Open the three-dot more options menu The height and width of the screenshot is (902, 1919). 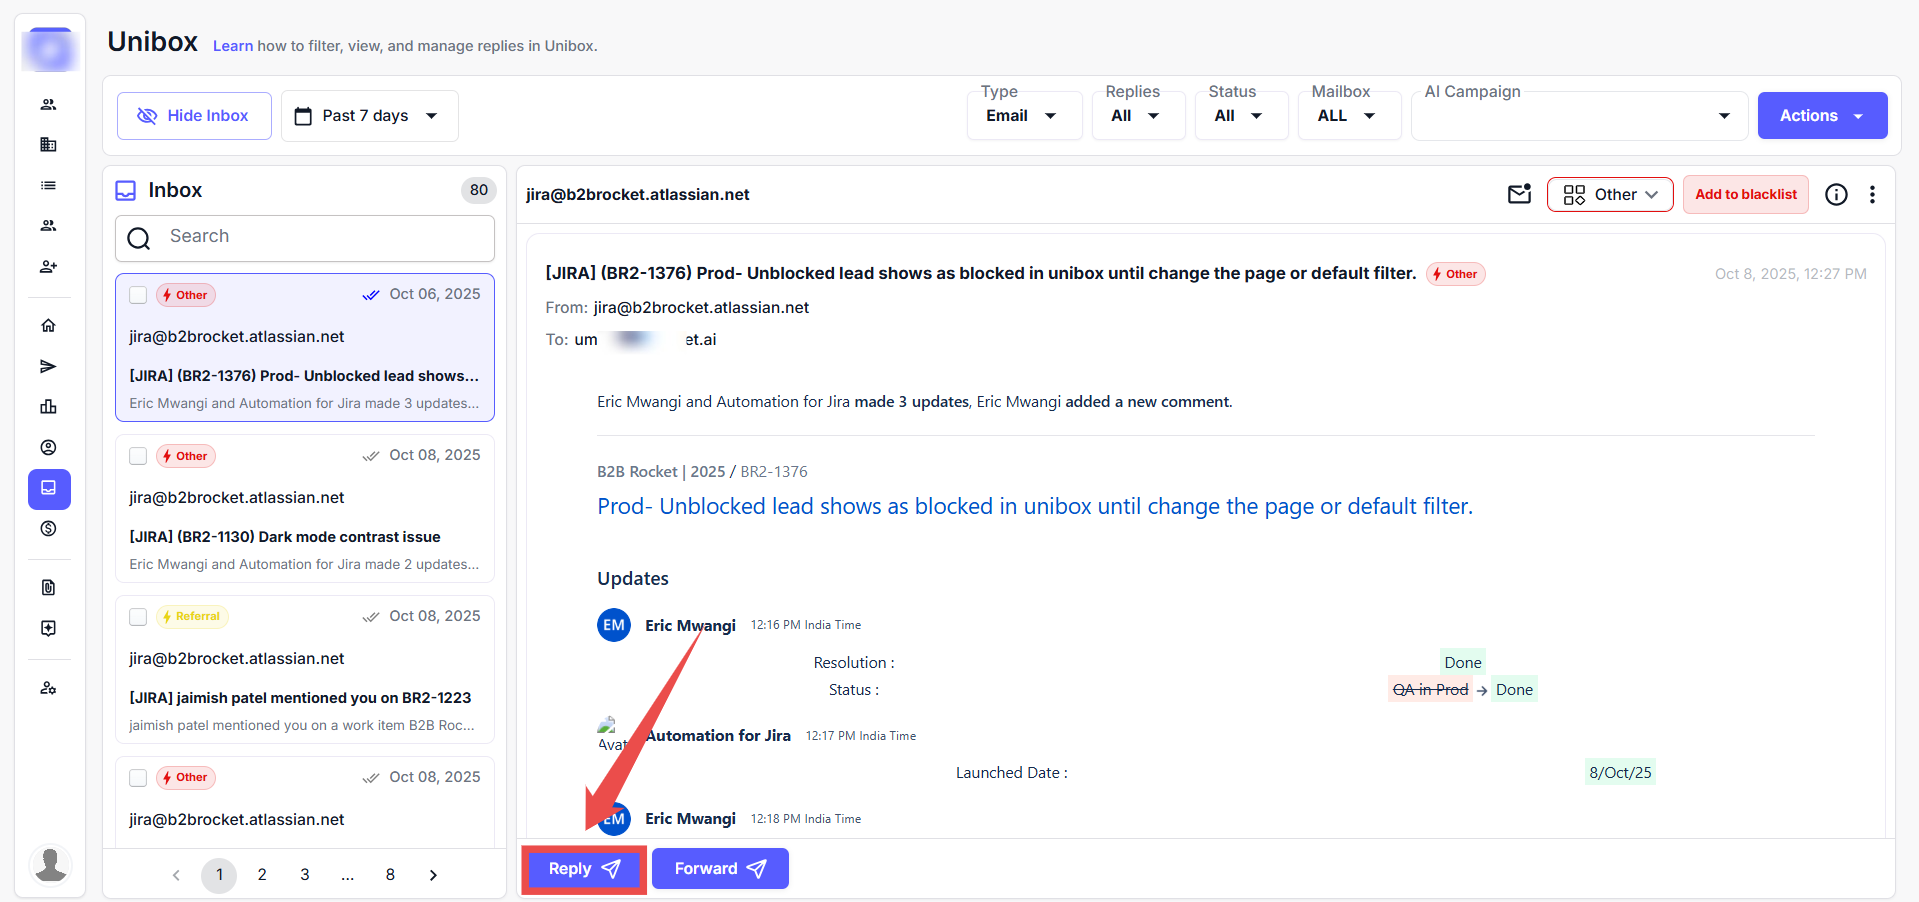(x=1872, y=195)
